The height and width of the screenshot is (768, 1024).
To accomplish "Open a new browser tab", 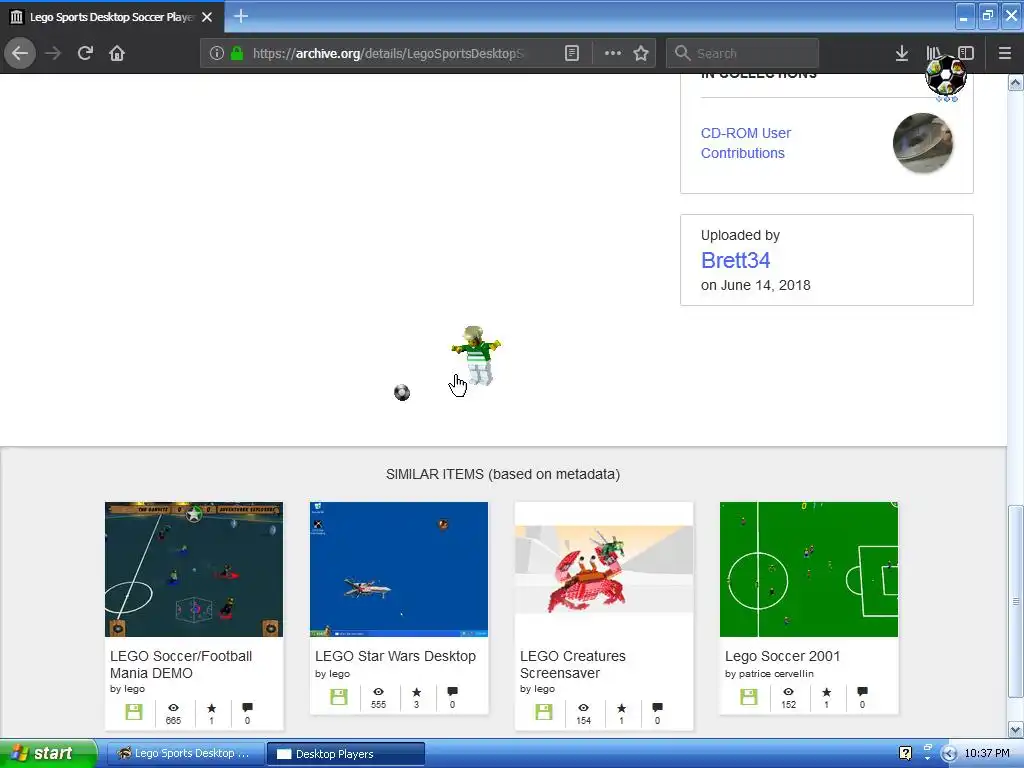I will tap(240, 16).
